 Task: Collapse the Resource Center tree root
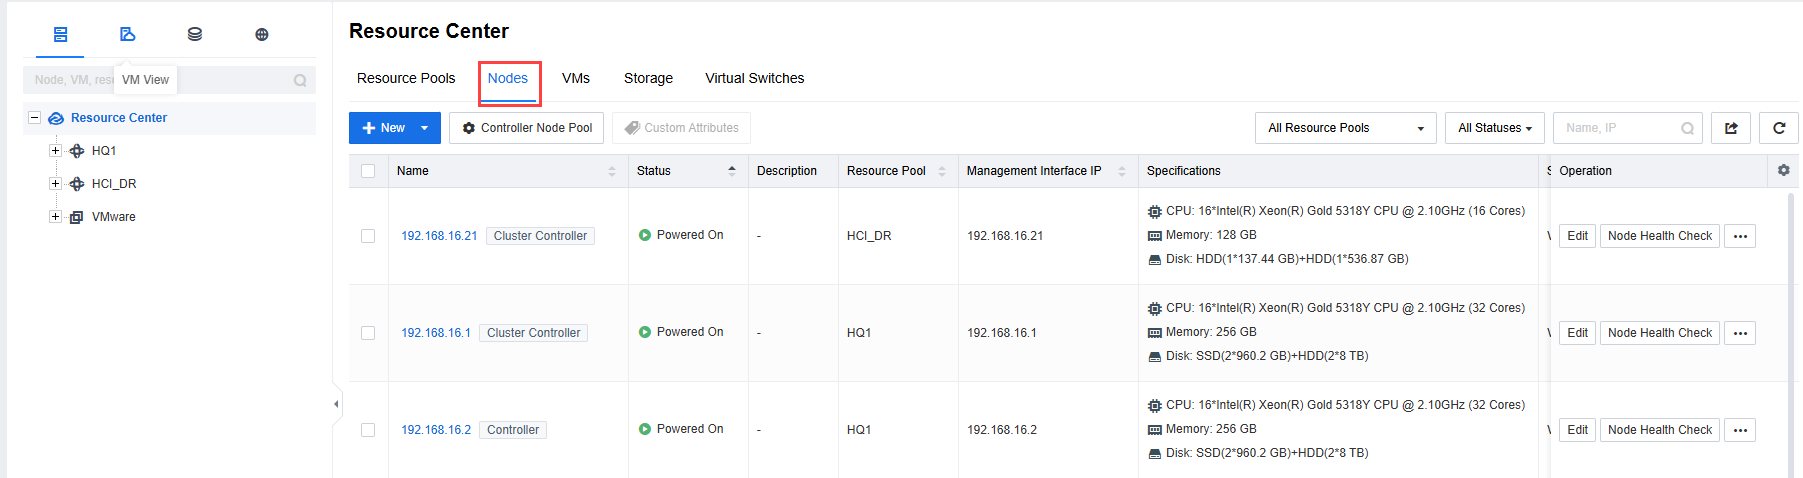[34, 118]
